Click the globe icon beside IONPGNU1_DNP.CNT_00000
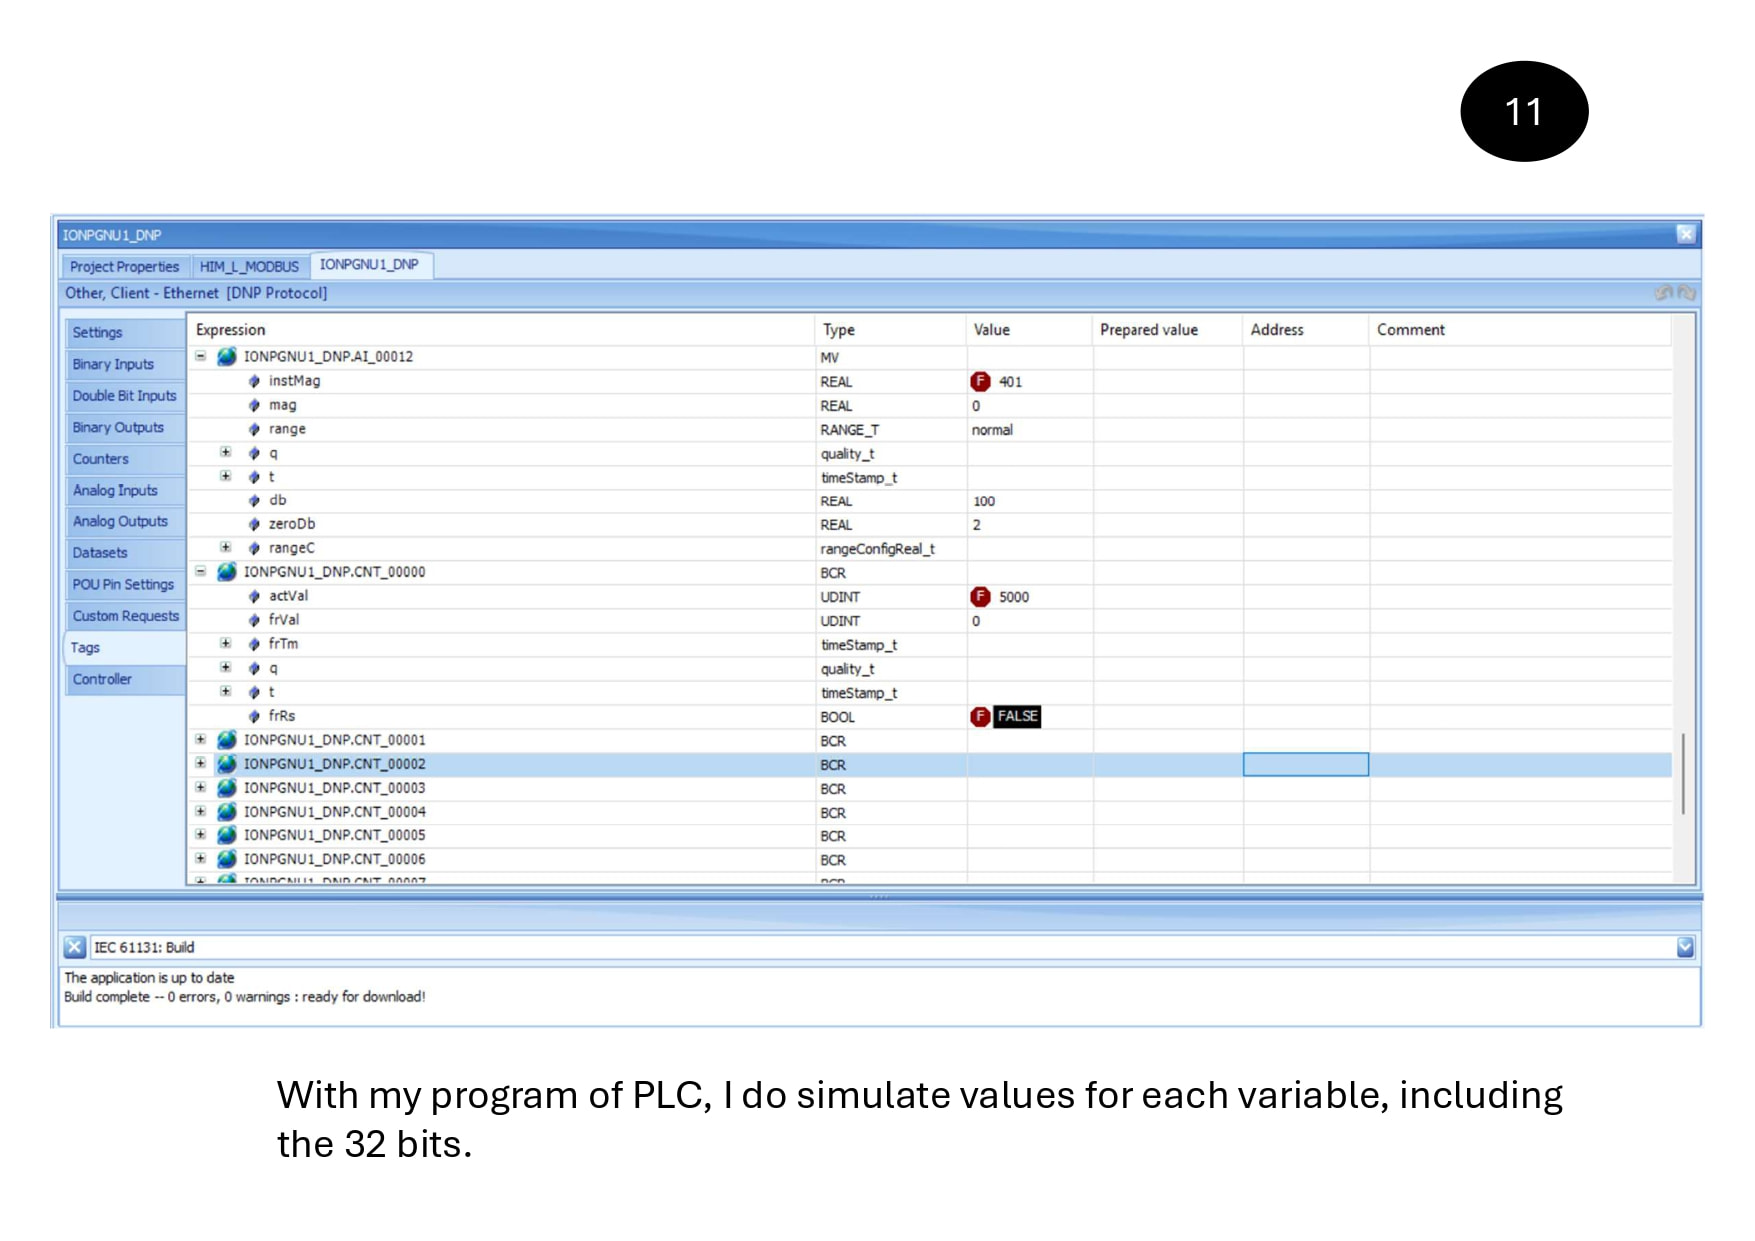Image resolution: width=1755 pixels, height=1241 pixels. click(227, 572)
